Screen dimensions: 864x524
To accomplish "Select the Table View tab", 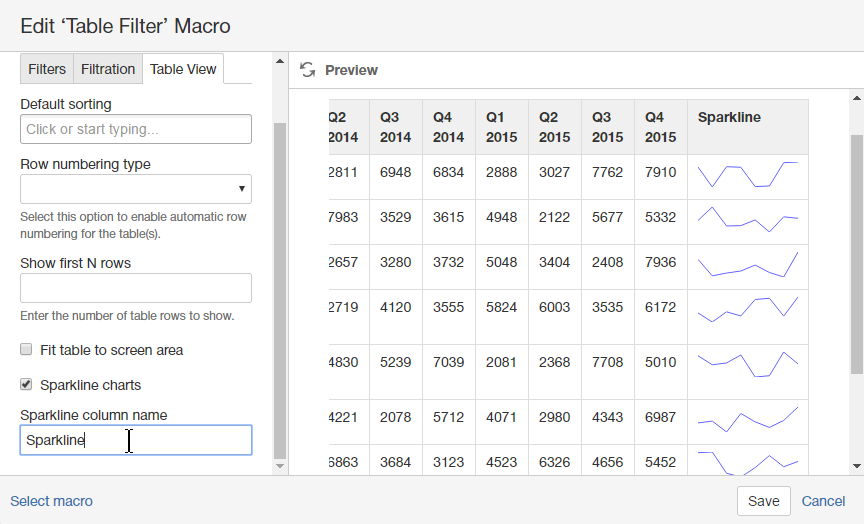I will tap(183, 69).
